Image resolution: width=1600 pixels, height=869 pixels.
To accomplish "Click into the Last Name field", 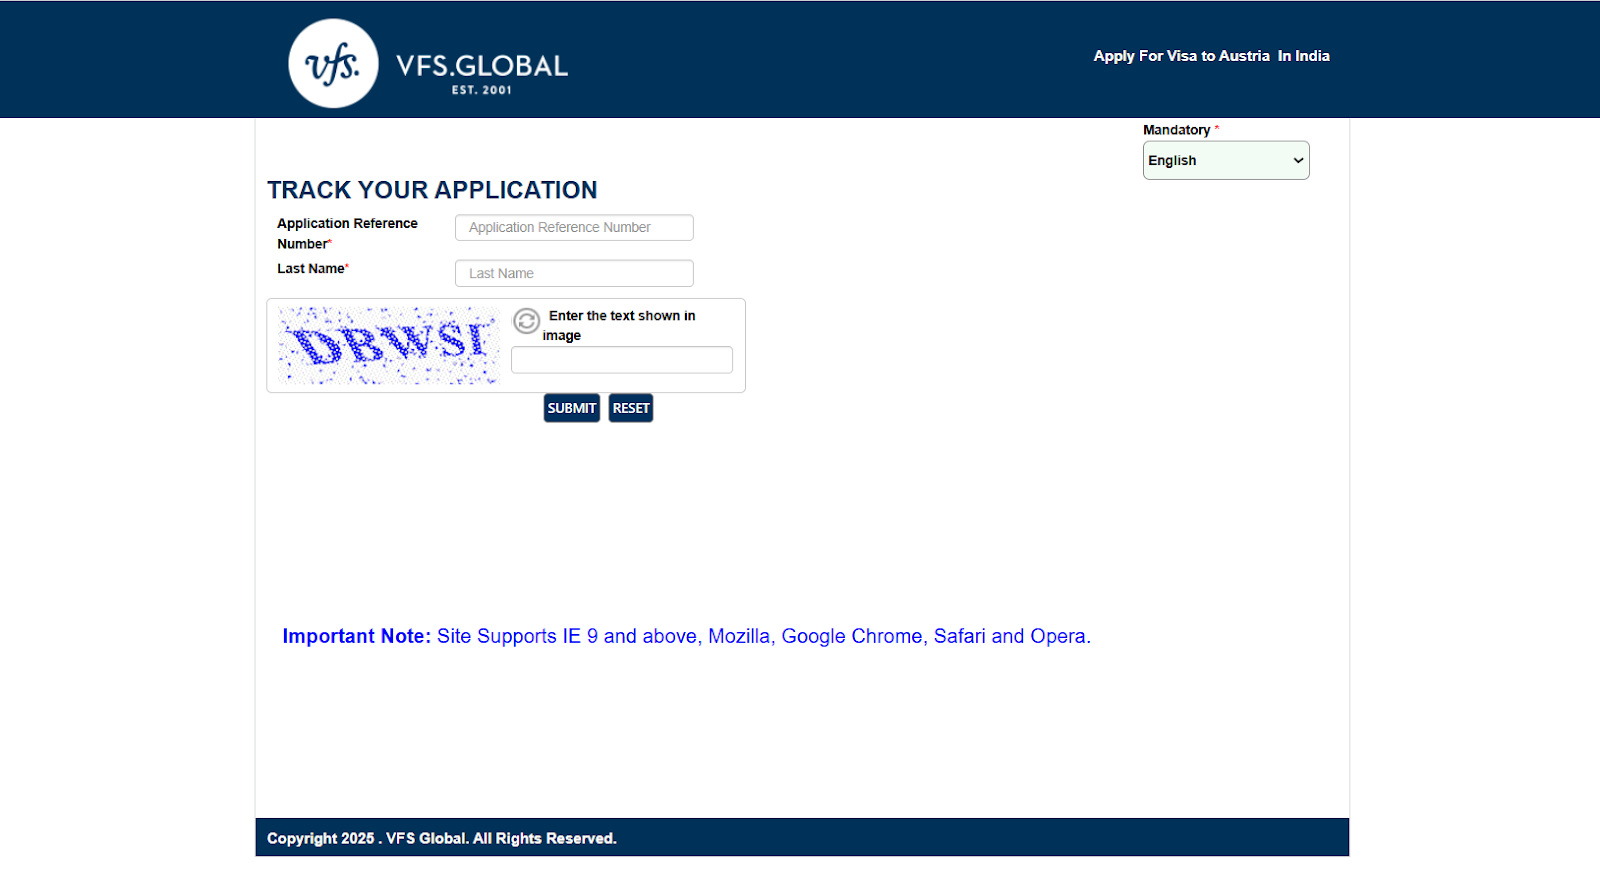I will (x=574, y=273).
